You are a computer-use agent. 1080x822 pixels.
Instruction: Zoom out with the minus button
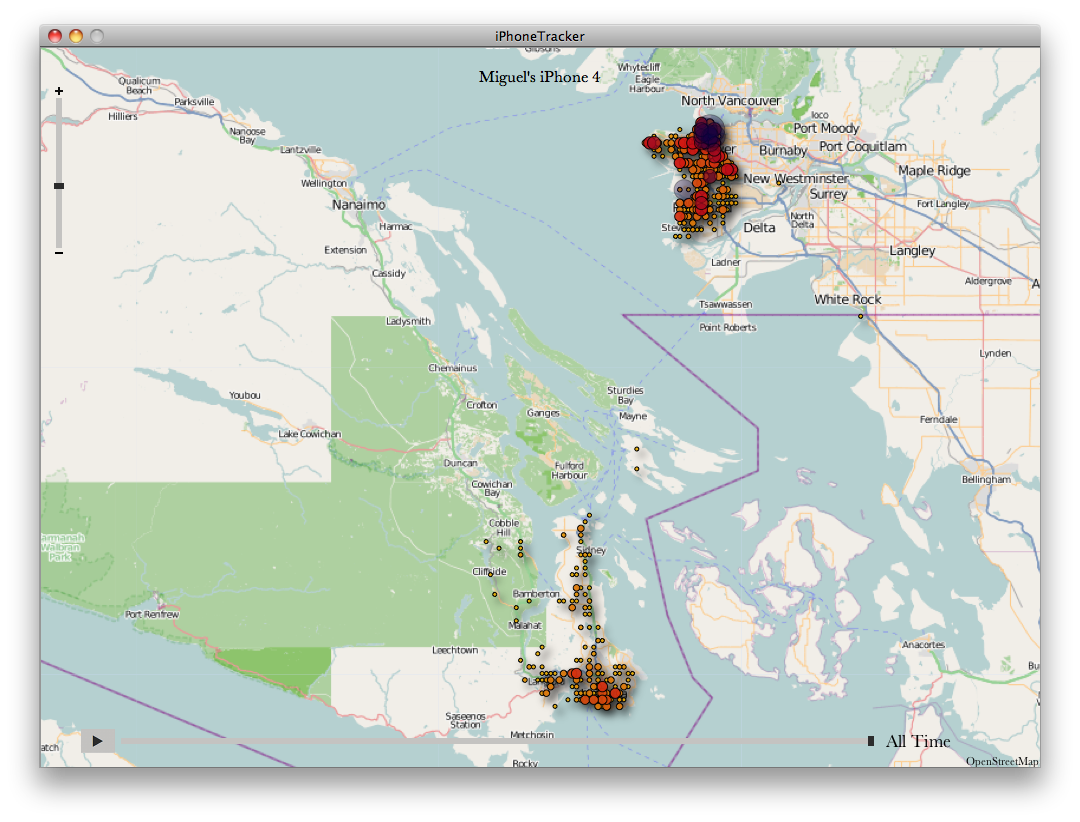pyautogui.click(x=59, y=253)
